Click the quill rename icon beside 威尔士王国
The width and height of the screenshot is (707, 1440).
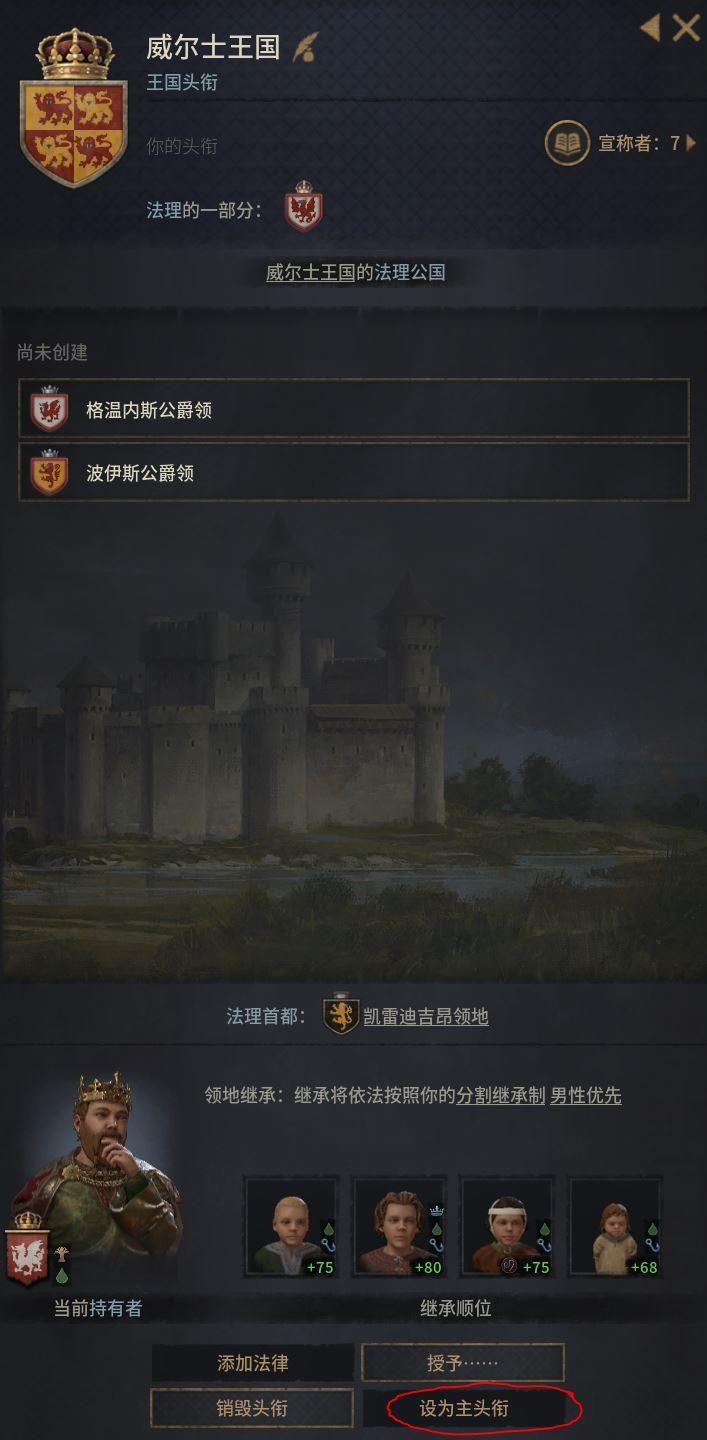305,48
